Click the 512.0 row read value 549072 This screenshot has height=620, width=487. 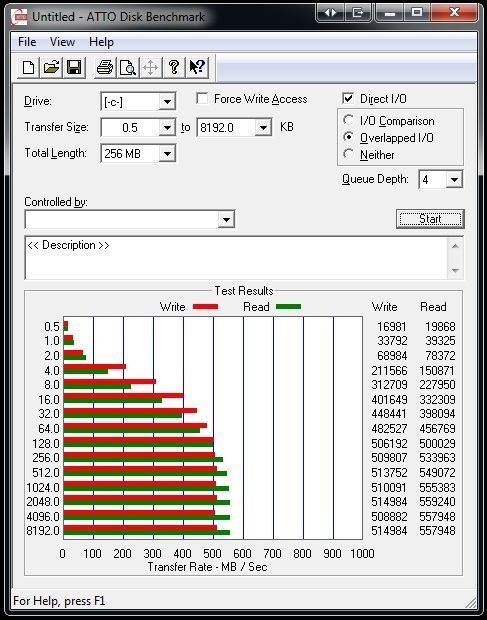(437, 473)
